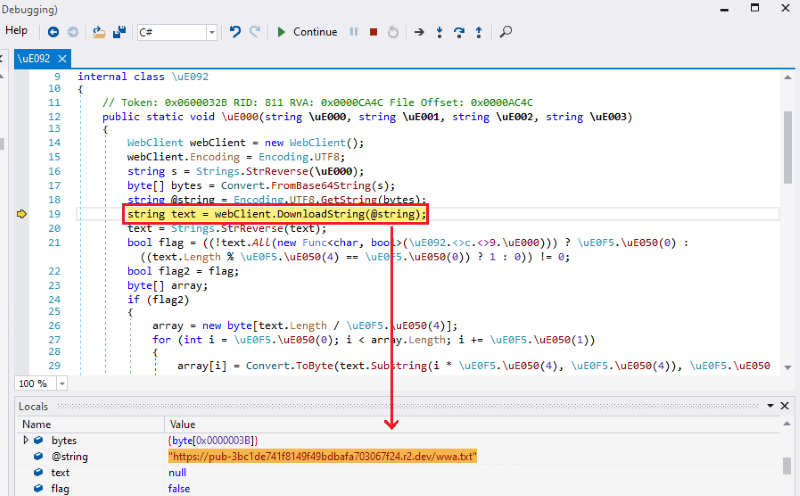
Task: Click the Undo icon
Action: 235,32
